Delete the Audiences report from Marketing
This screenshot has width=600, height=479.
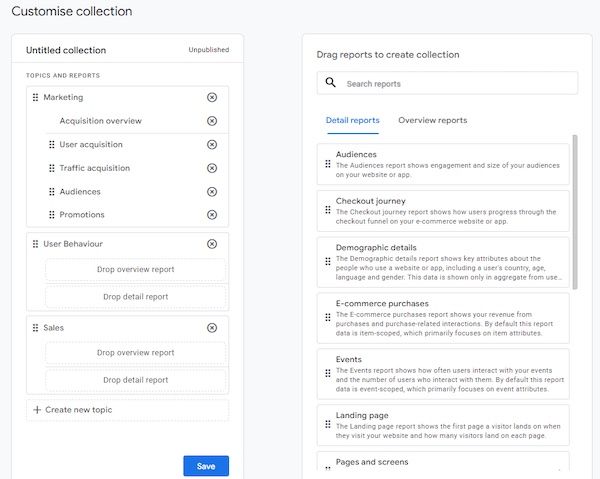(x=211, y=192)
